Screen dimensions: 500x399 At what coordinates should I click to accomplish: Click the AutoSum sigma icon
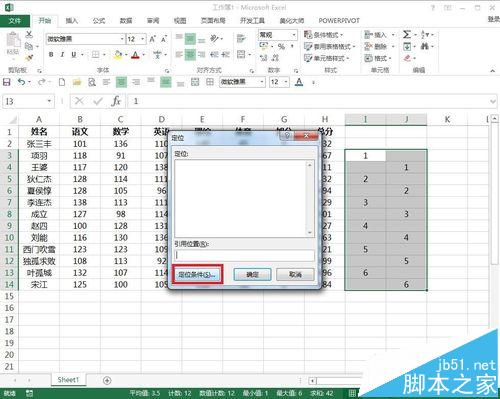pos(407,34)
